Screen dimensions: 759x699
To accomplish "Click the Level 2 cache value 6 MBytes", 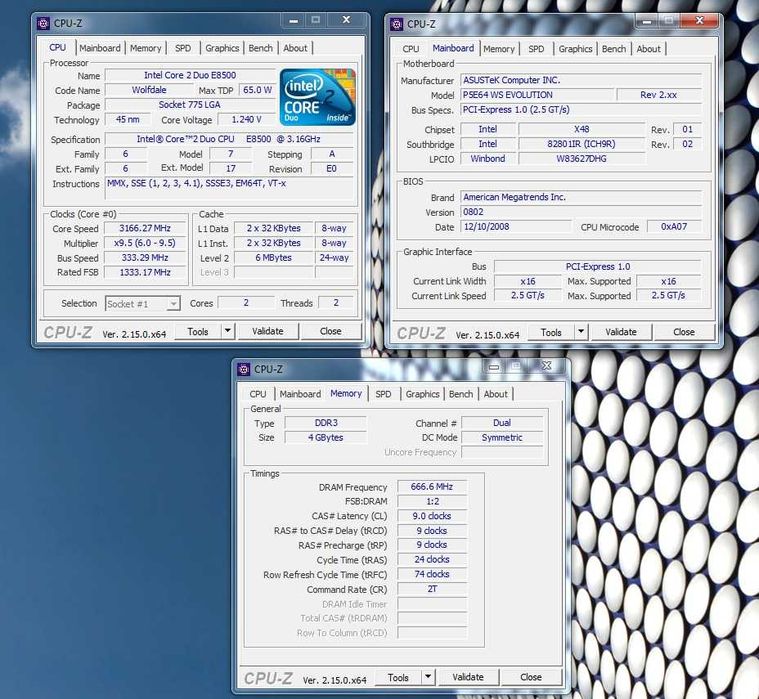I will [273, 258].
